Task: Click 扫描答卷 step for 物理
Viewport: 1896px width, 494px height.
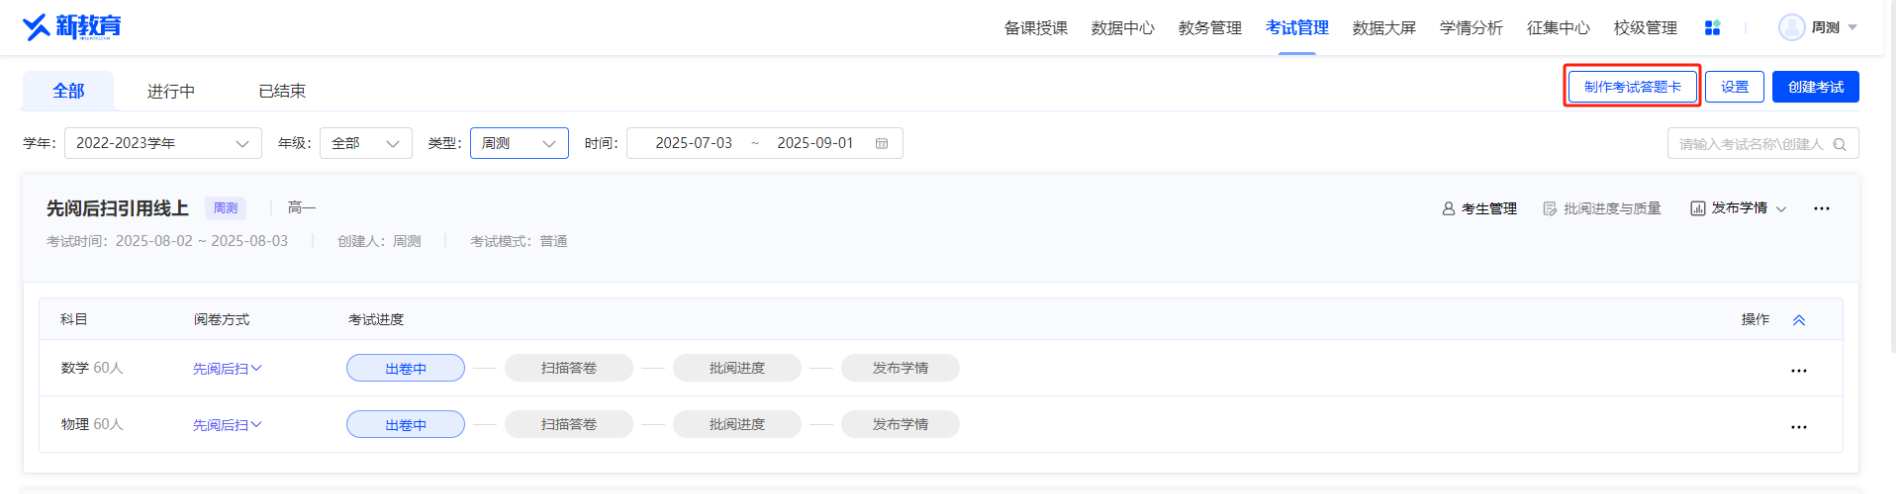Action: click(569, 424)
